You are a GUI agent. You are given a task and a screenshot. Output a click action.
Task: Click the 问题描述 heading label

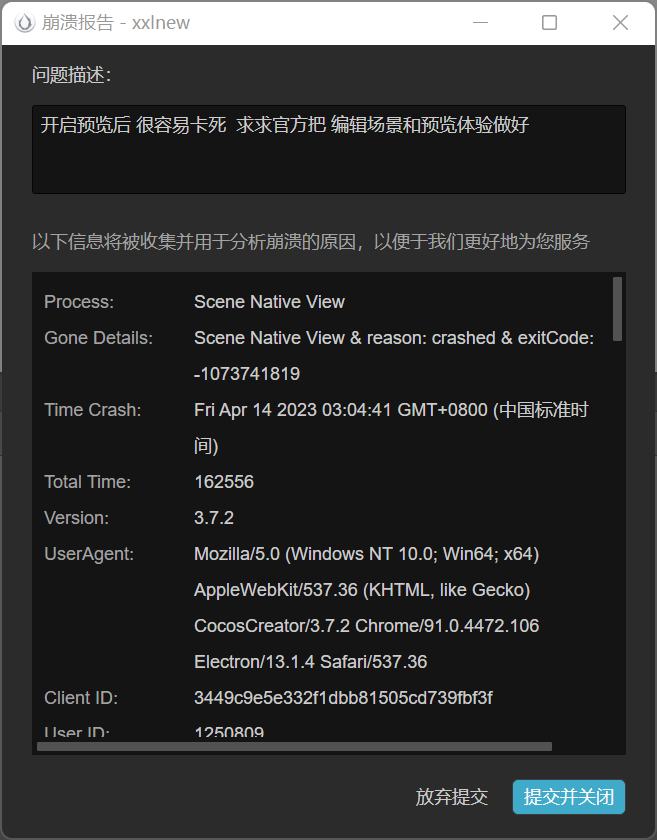[71, 75]
